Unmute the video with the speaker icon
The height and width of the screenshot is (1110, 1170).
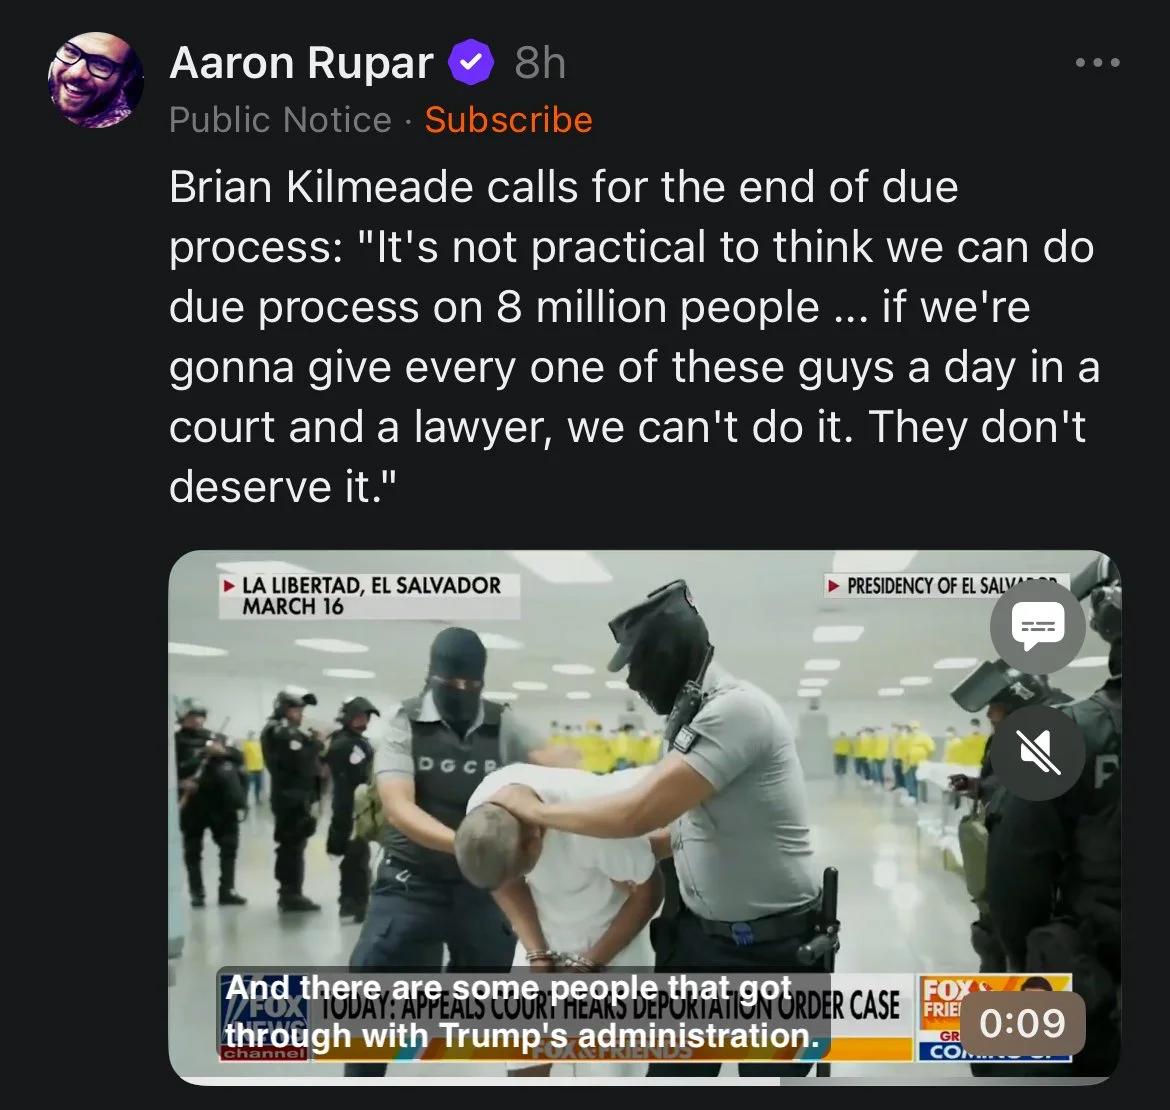[x=1037, y=753]
